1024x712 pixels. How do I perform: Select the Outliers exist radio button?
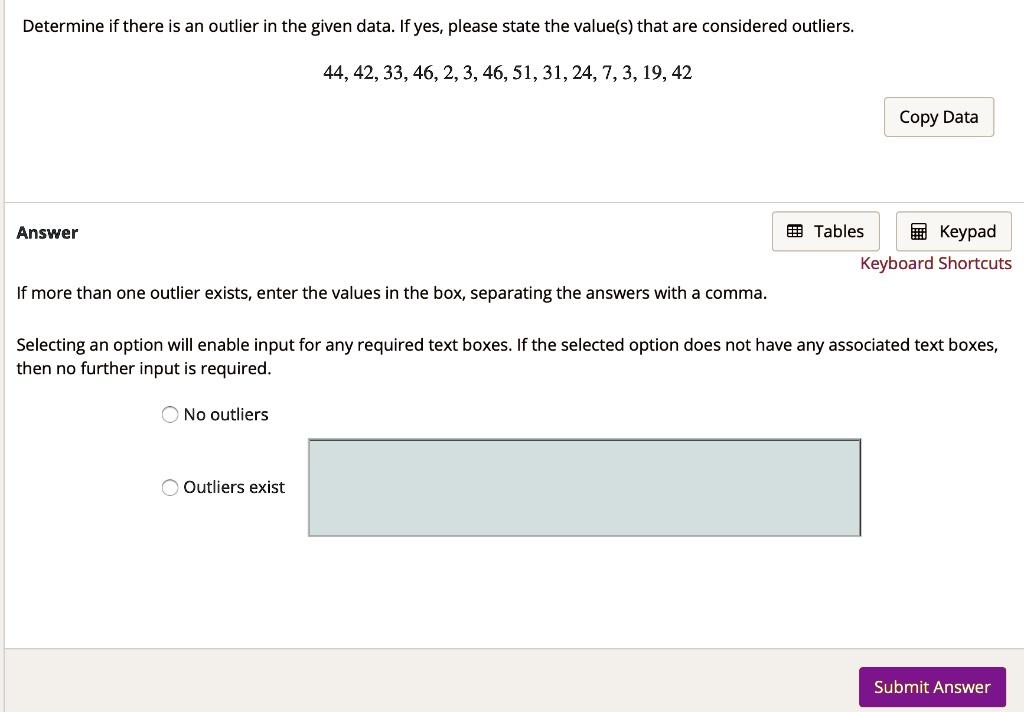170,487
